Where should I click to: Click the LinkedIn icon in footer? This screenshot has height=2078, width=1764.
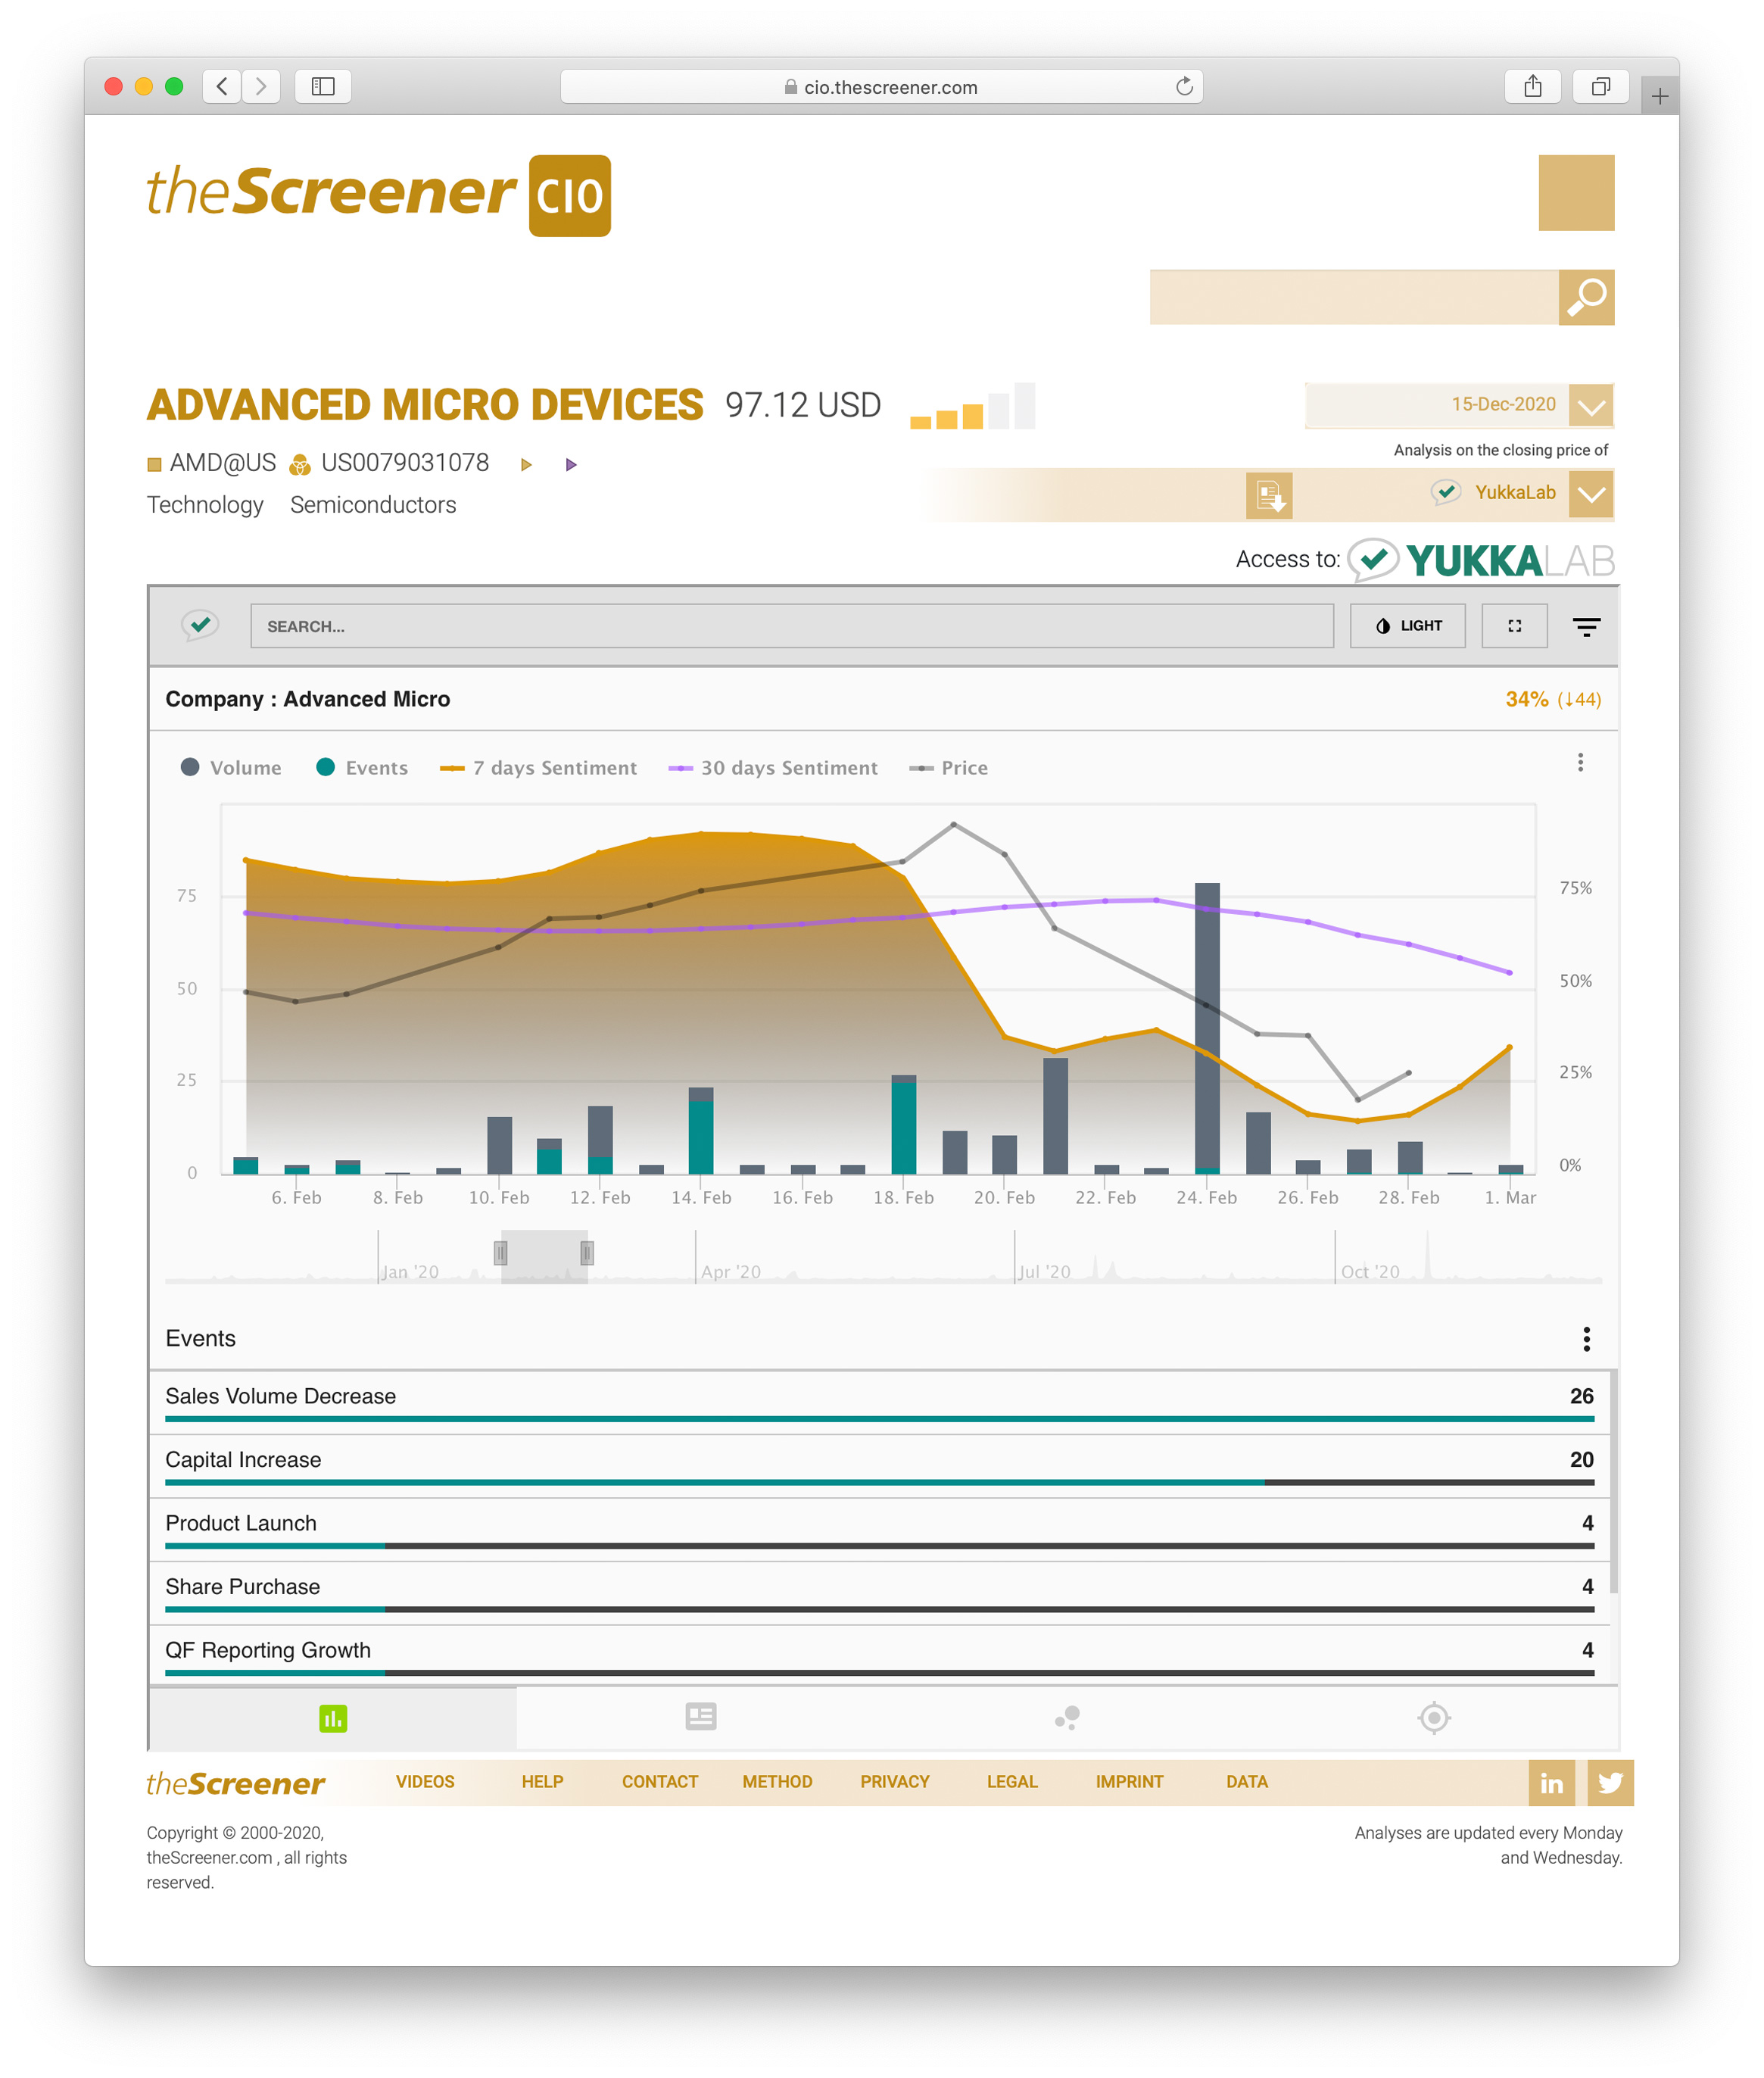(1551, 1783)
